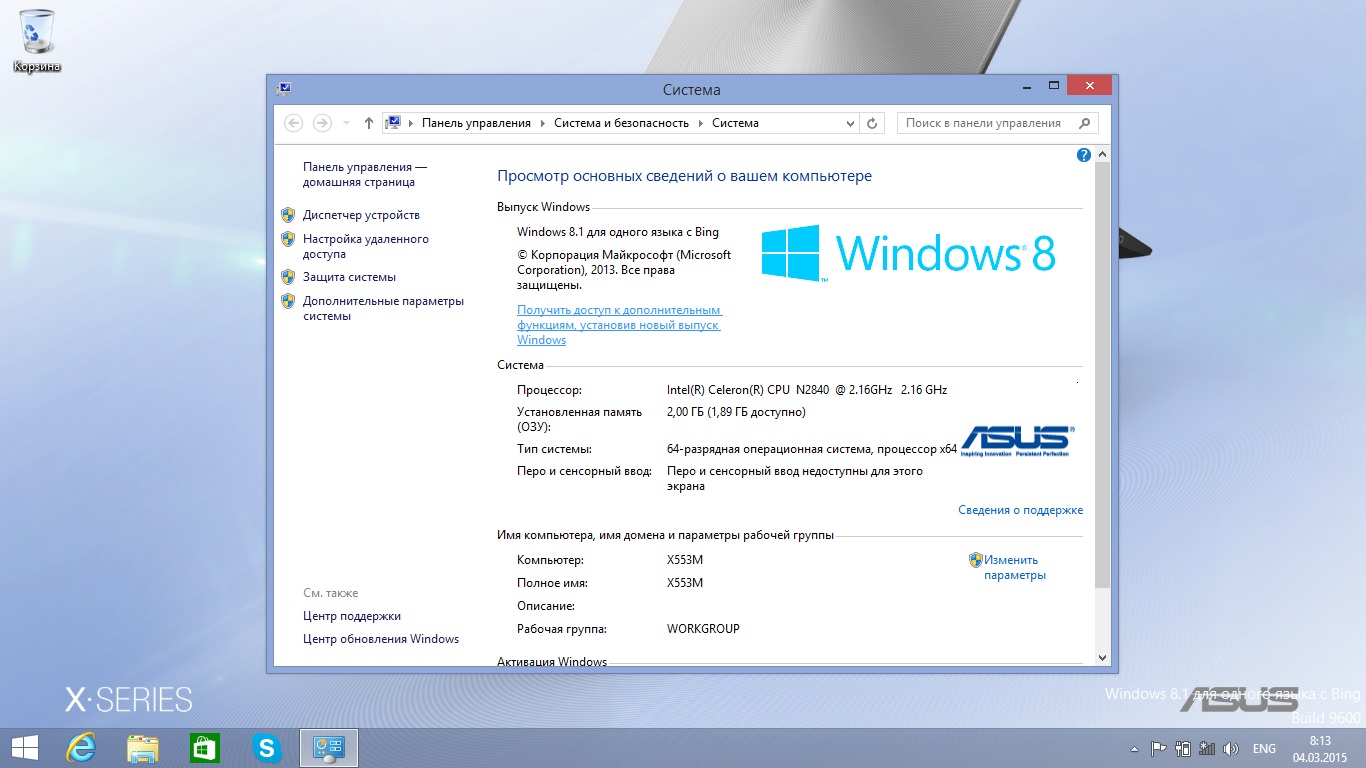
Task: Expand the address bar history dropdown
Action: tap(851, 123)
